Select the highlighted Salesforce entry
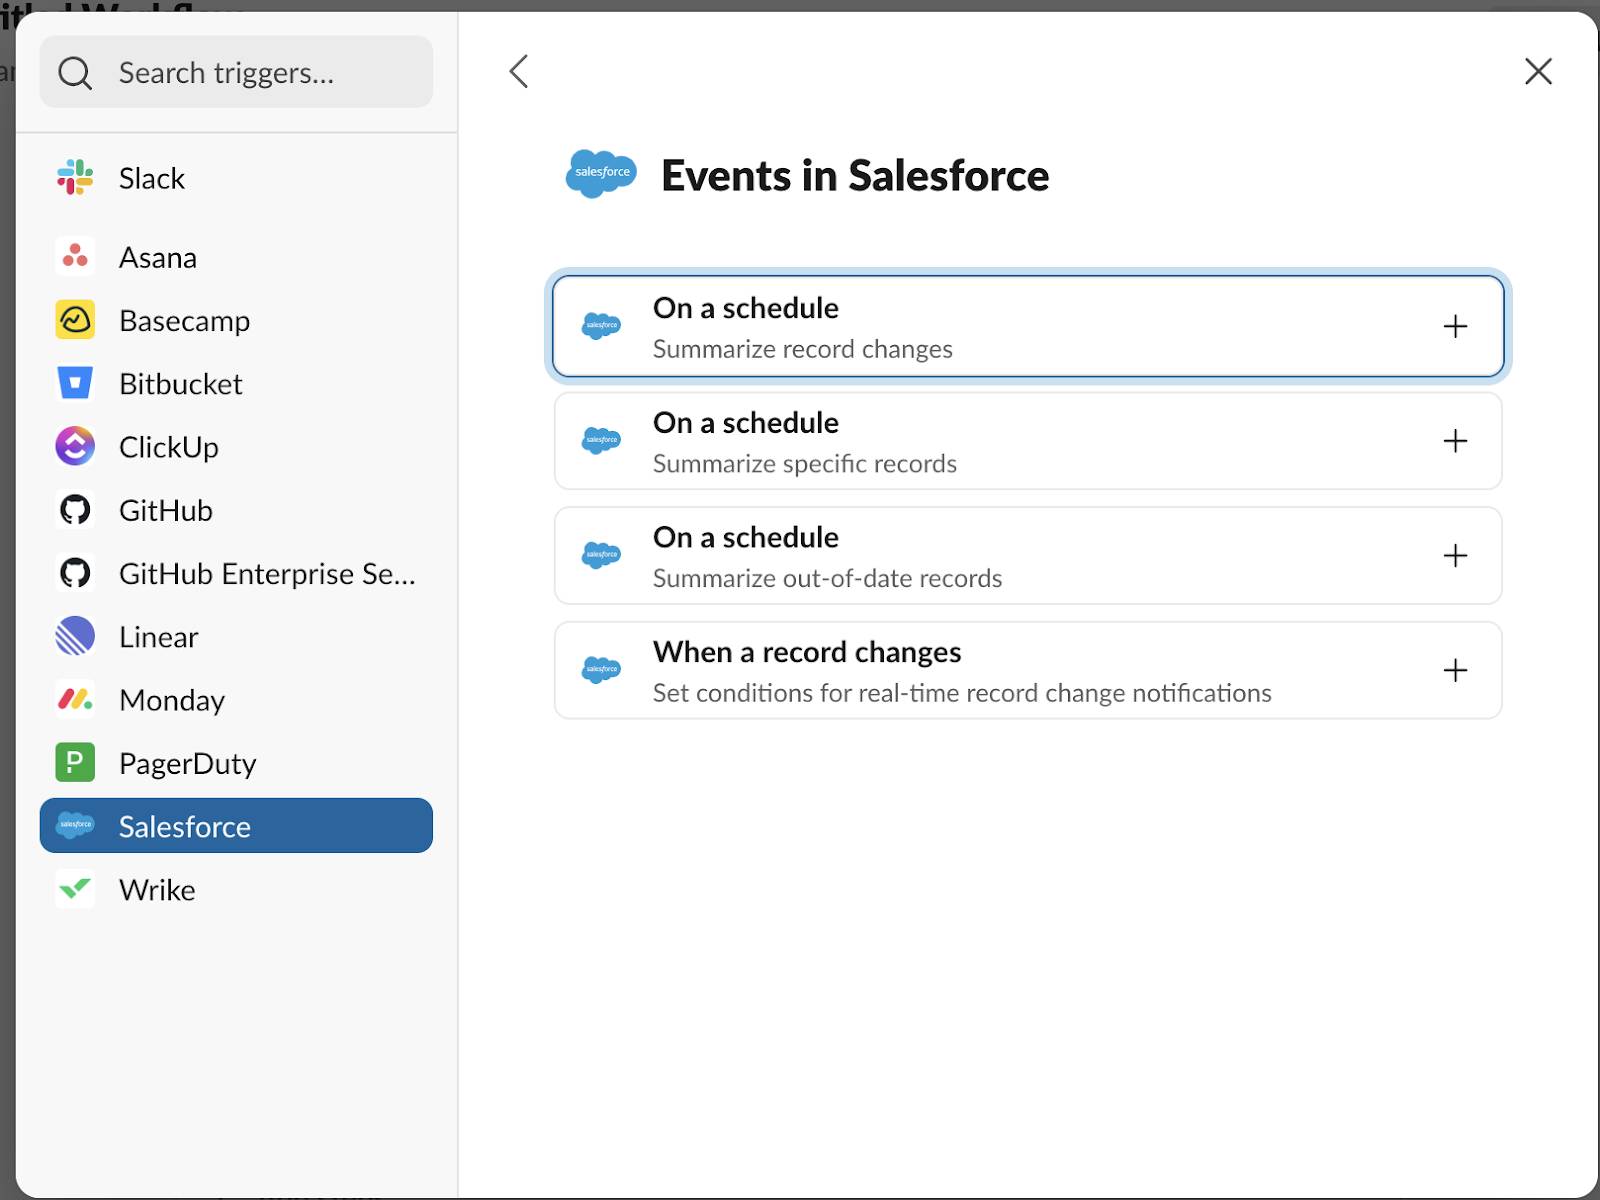 point(236,825)
